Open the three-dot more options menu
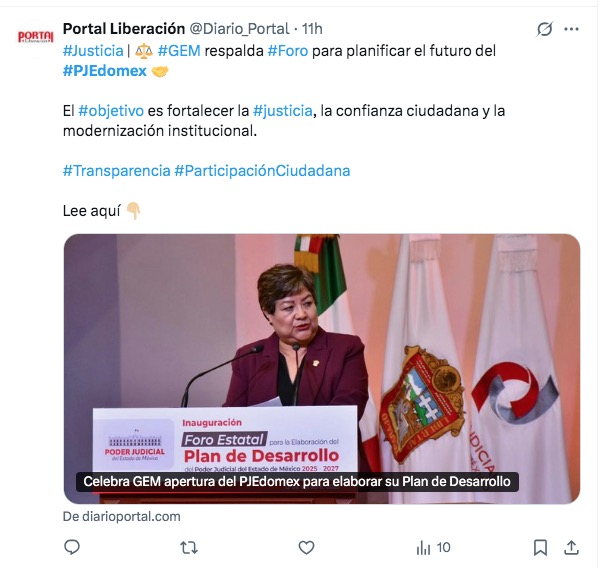This screenshot has width=601, height=568. tap(571, 29)
